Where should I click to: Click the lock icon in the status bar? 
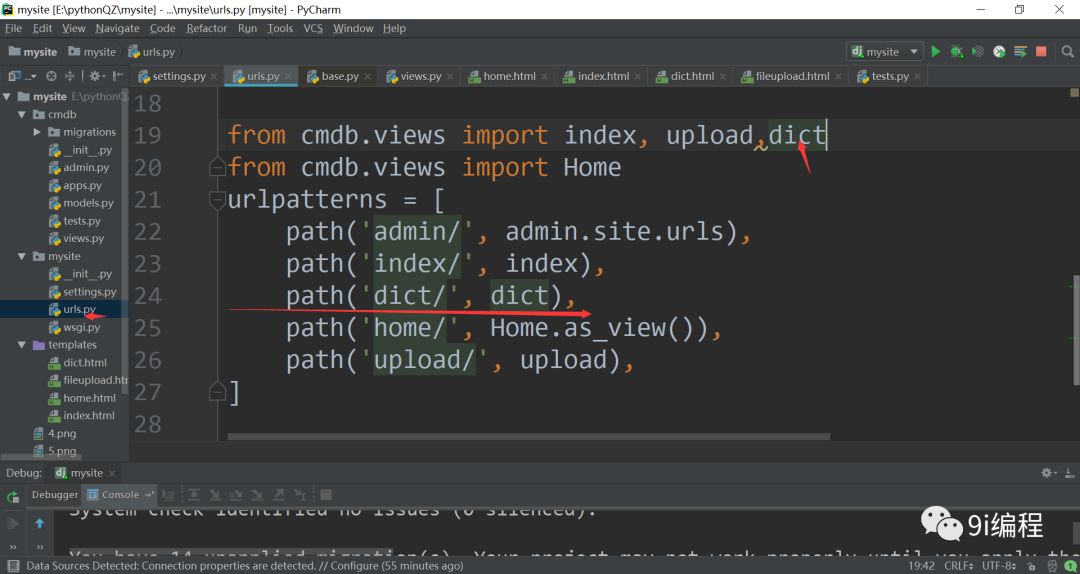(1032, 566)
